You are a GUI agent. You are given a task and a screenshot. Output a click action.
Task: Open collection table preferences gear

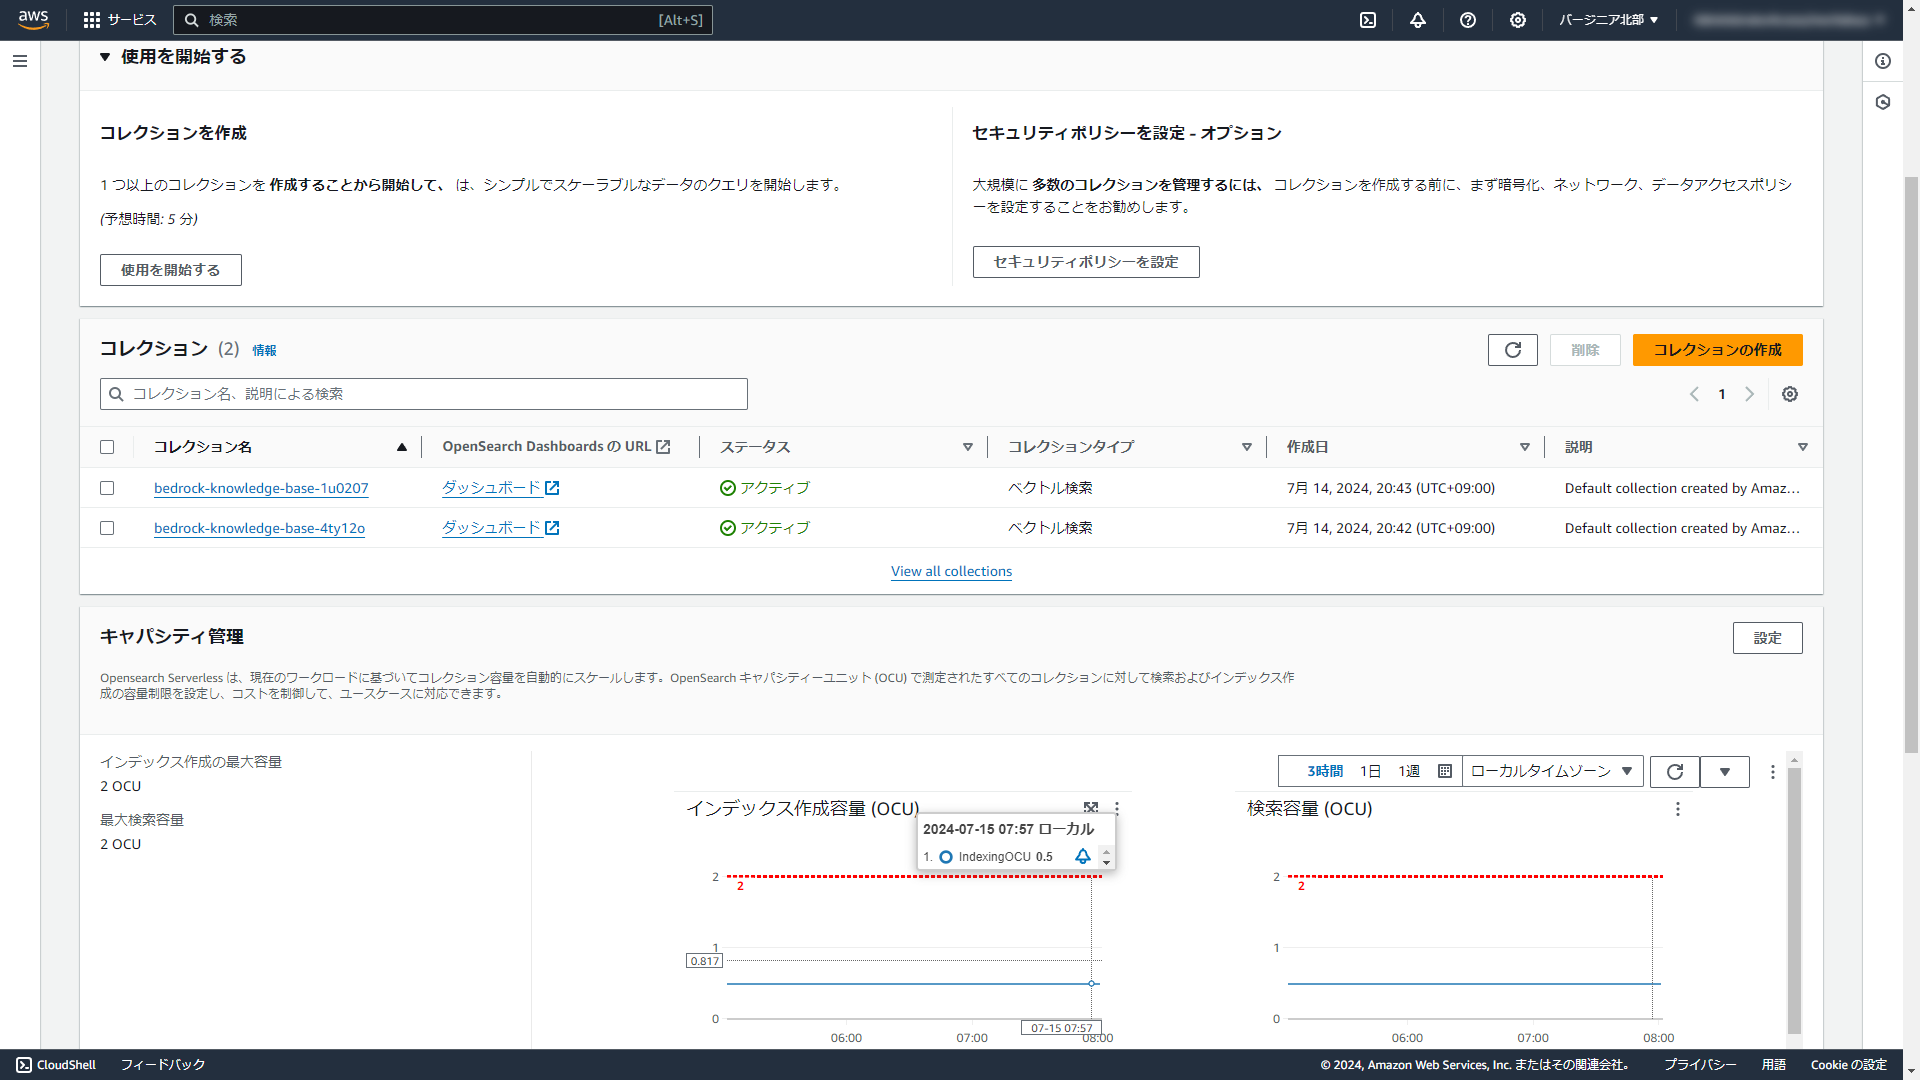[x=1790, y=394]
